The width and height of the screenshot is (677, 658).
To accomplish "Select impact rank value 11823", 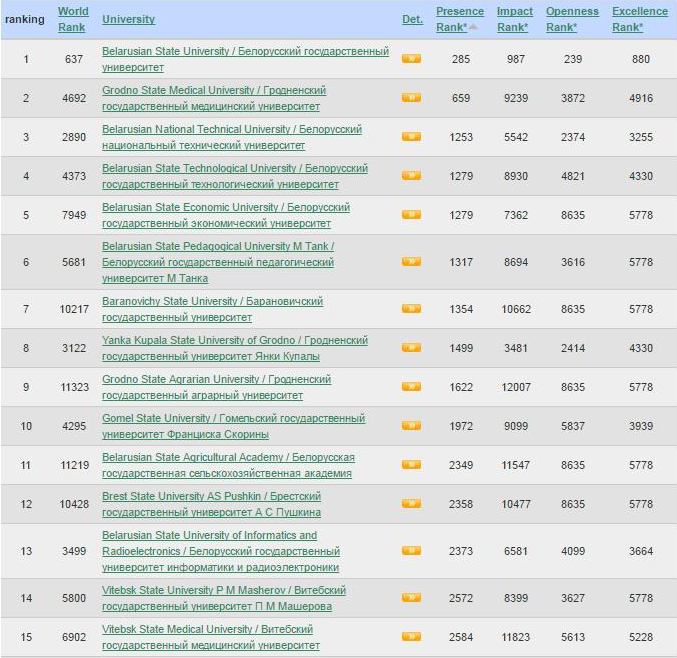I will tap(516, 637).
